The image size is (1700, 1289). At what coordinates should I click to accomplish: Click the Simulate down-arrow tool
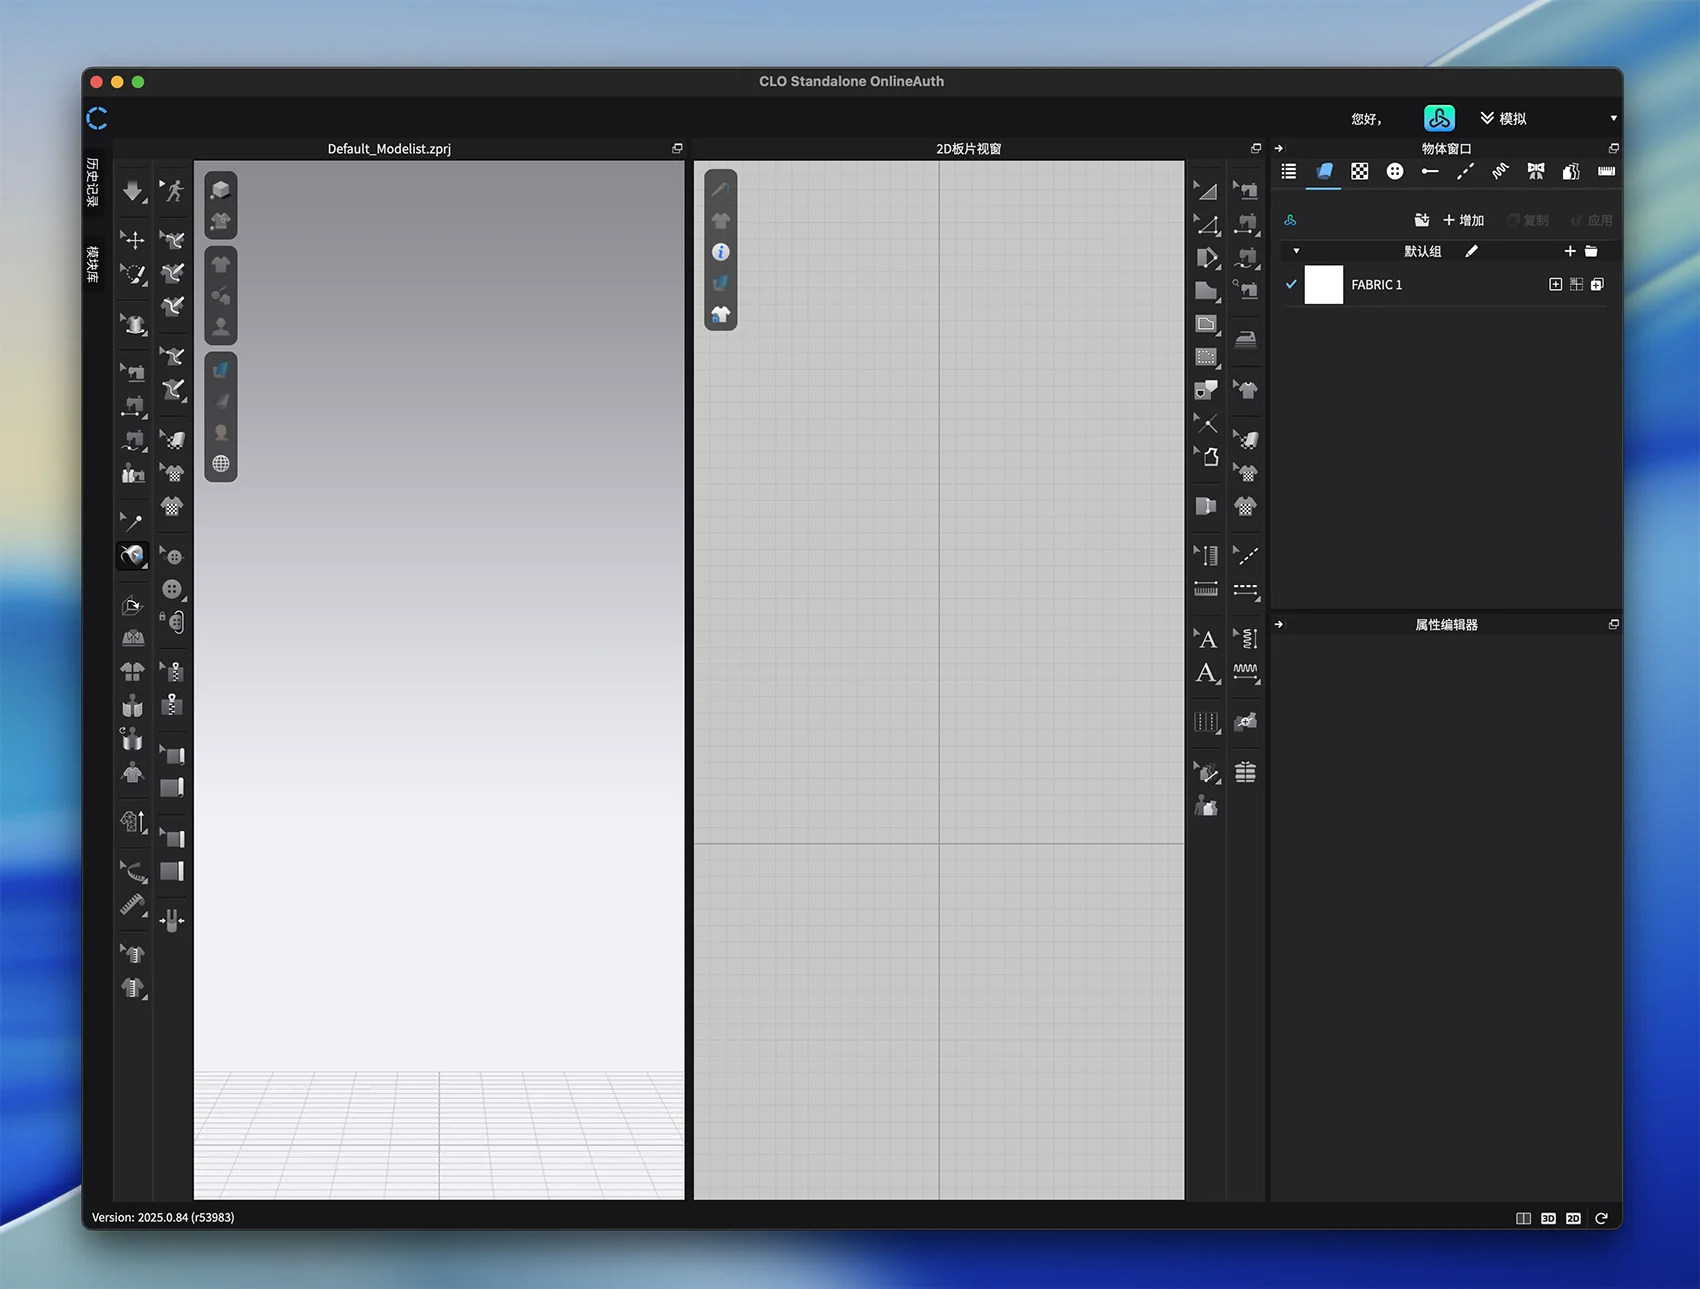132,190
